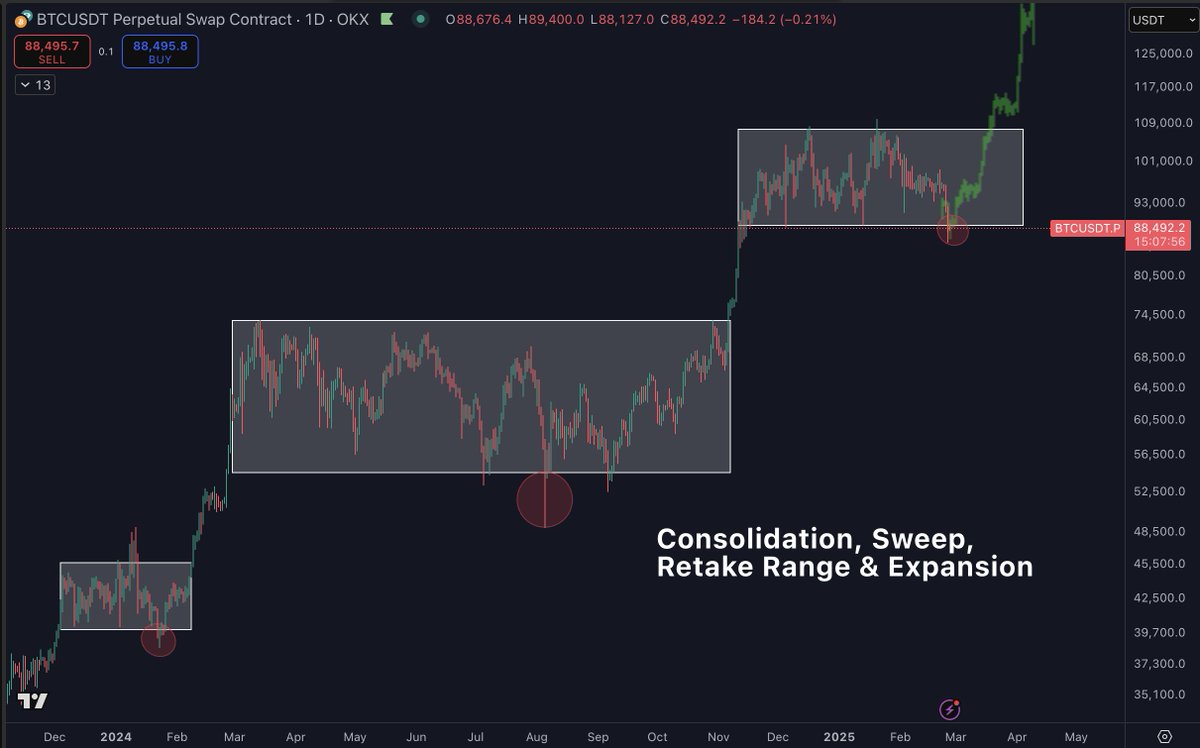Open the purple lightning event marker
Viewport: 1200px width, 748px height.
coord(950,710)
